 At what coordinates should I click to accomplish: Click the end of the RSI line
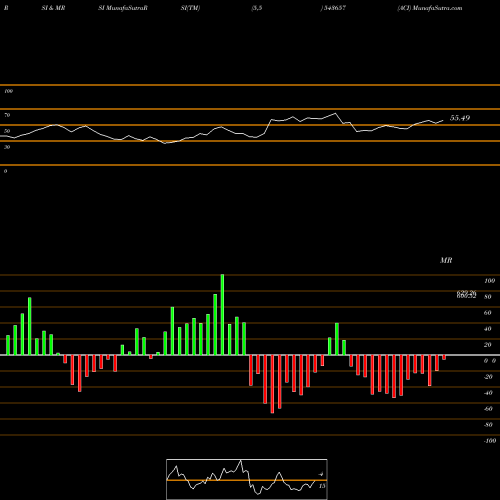click(x=443, y=120)
